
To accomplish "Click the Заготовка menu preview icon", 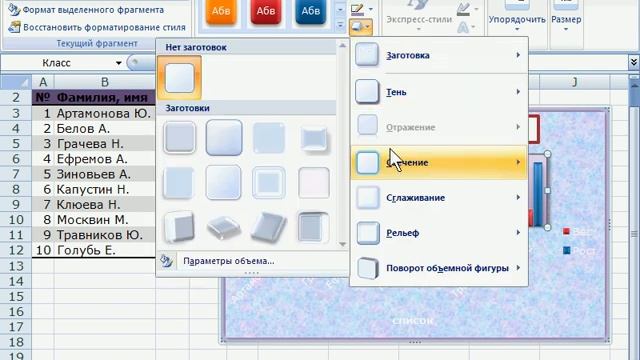I will [x=367, y=55].
